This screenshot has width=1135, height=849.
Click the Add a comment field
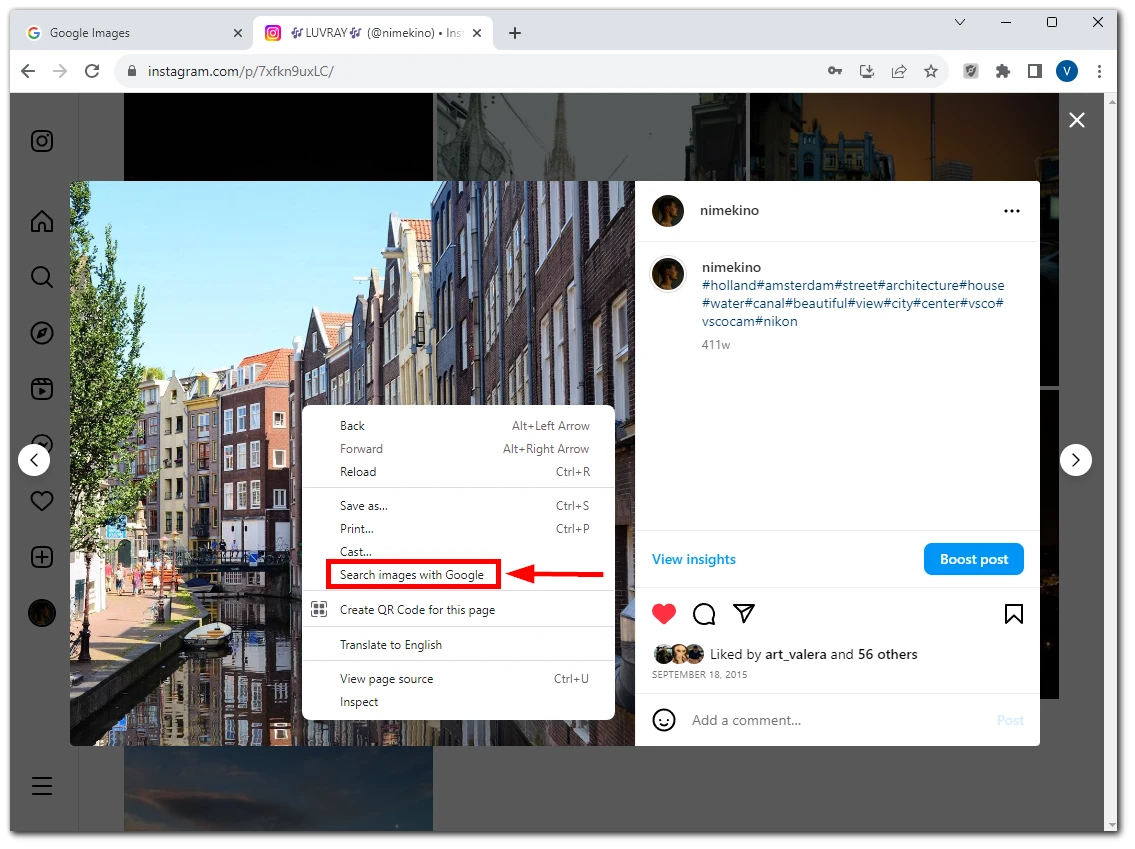(840, 720)
